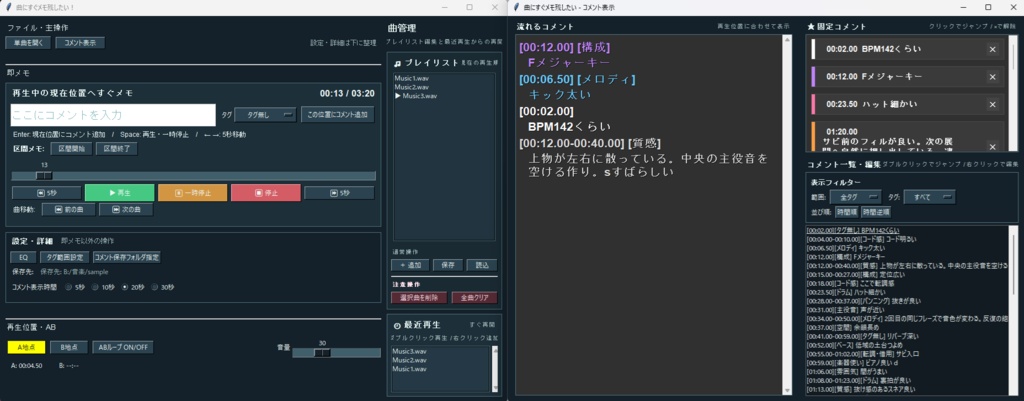Screen dimensions: 1024x401
Task: Click the green 再生 play button
Action: pos(120,193)
